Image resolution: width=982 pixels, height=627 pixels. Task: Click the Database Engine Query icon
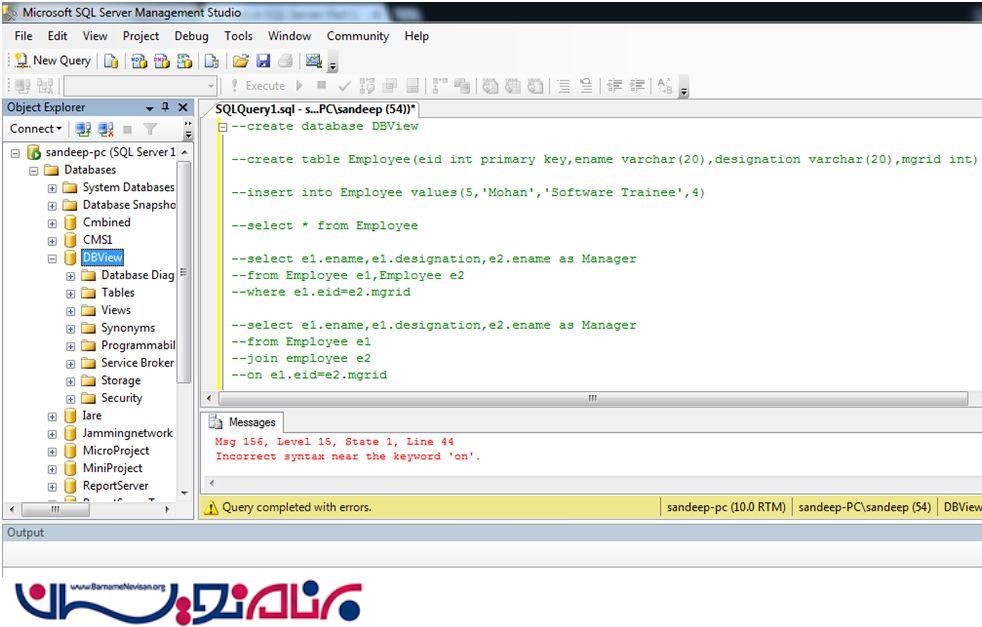pyautogui.click(x=111, y=61)
